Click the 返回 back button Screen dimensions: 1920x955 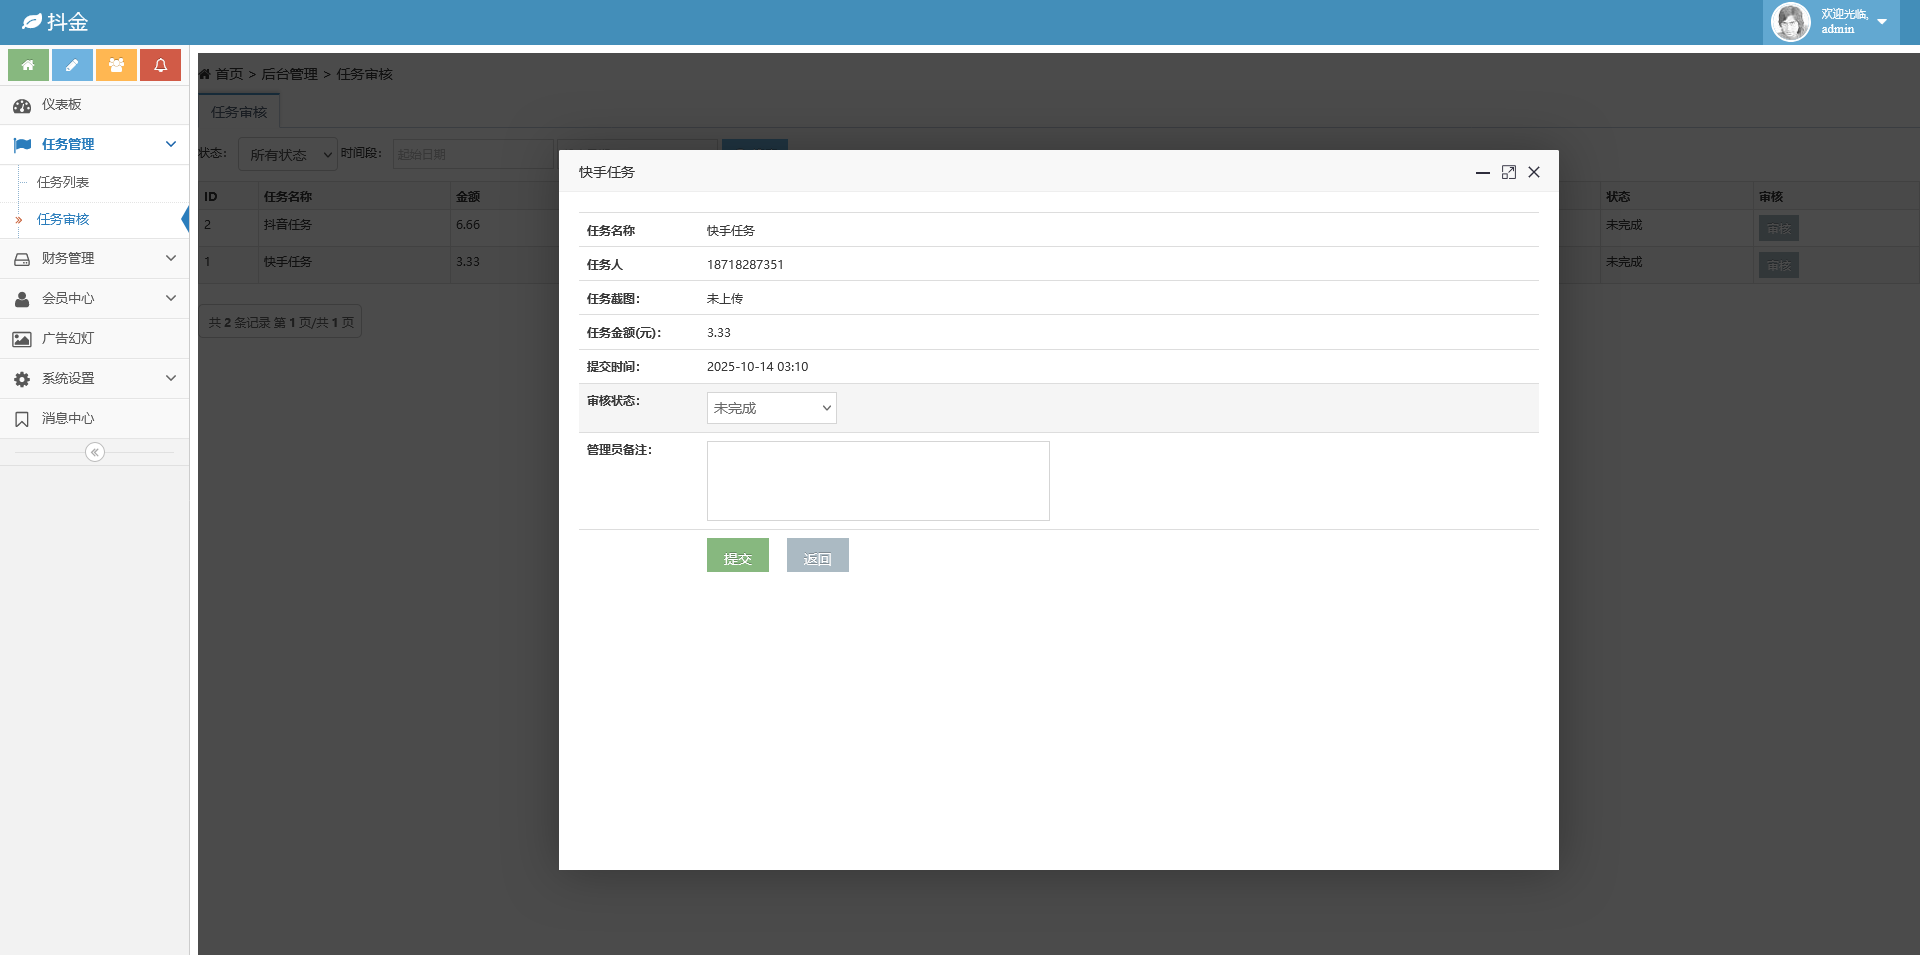817,556
